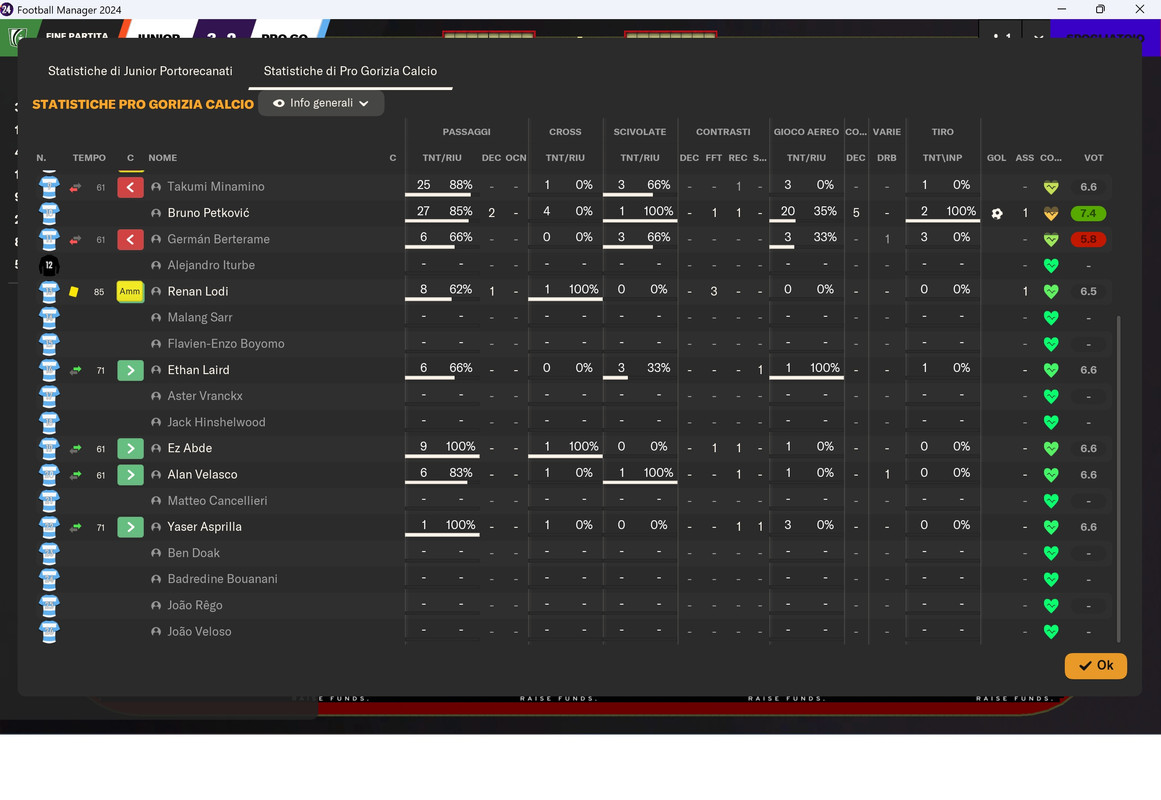Click the condition heart icon for Bruno Petković
The height and width of the screenshot is (800, 1161).
[1051, 213]
